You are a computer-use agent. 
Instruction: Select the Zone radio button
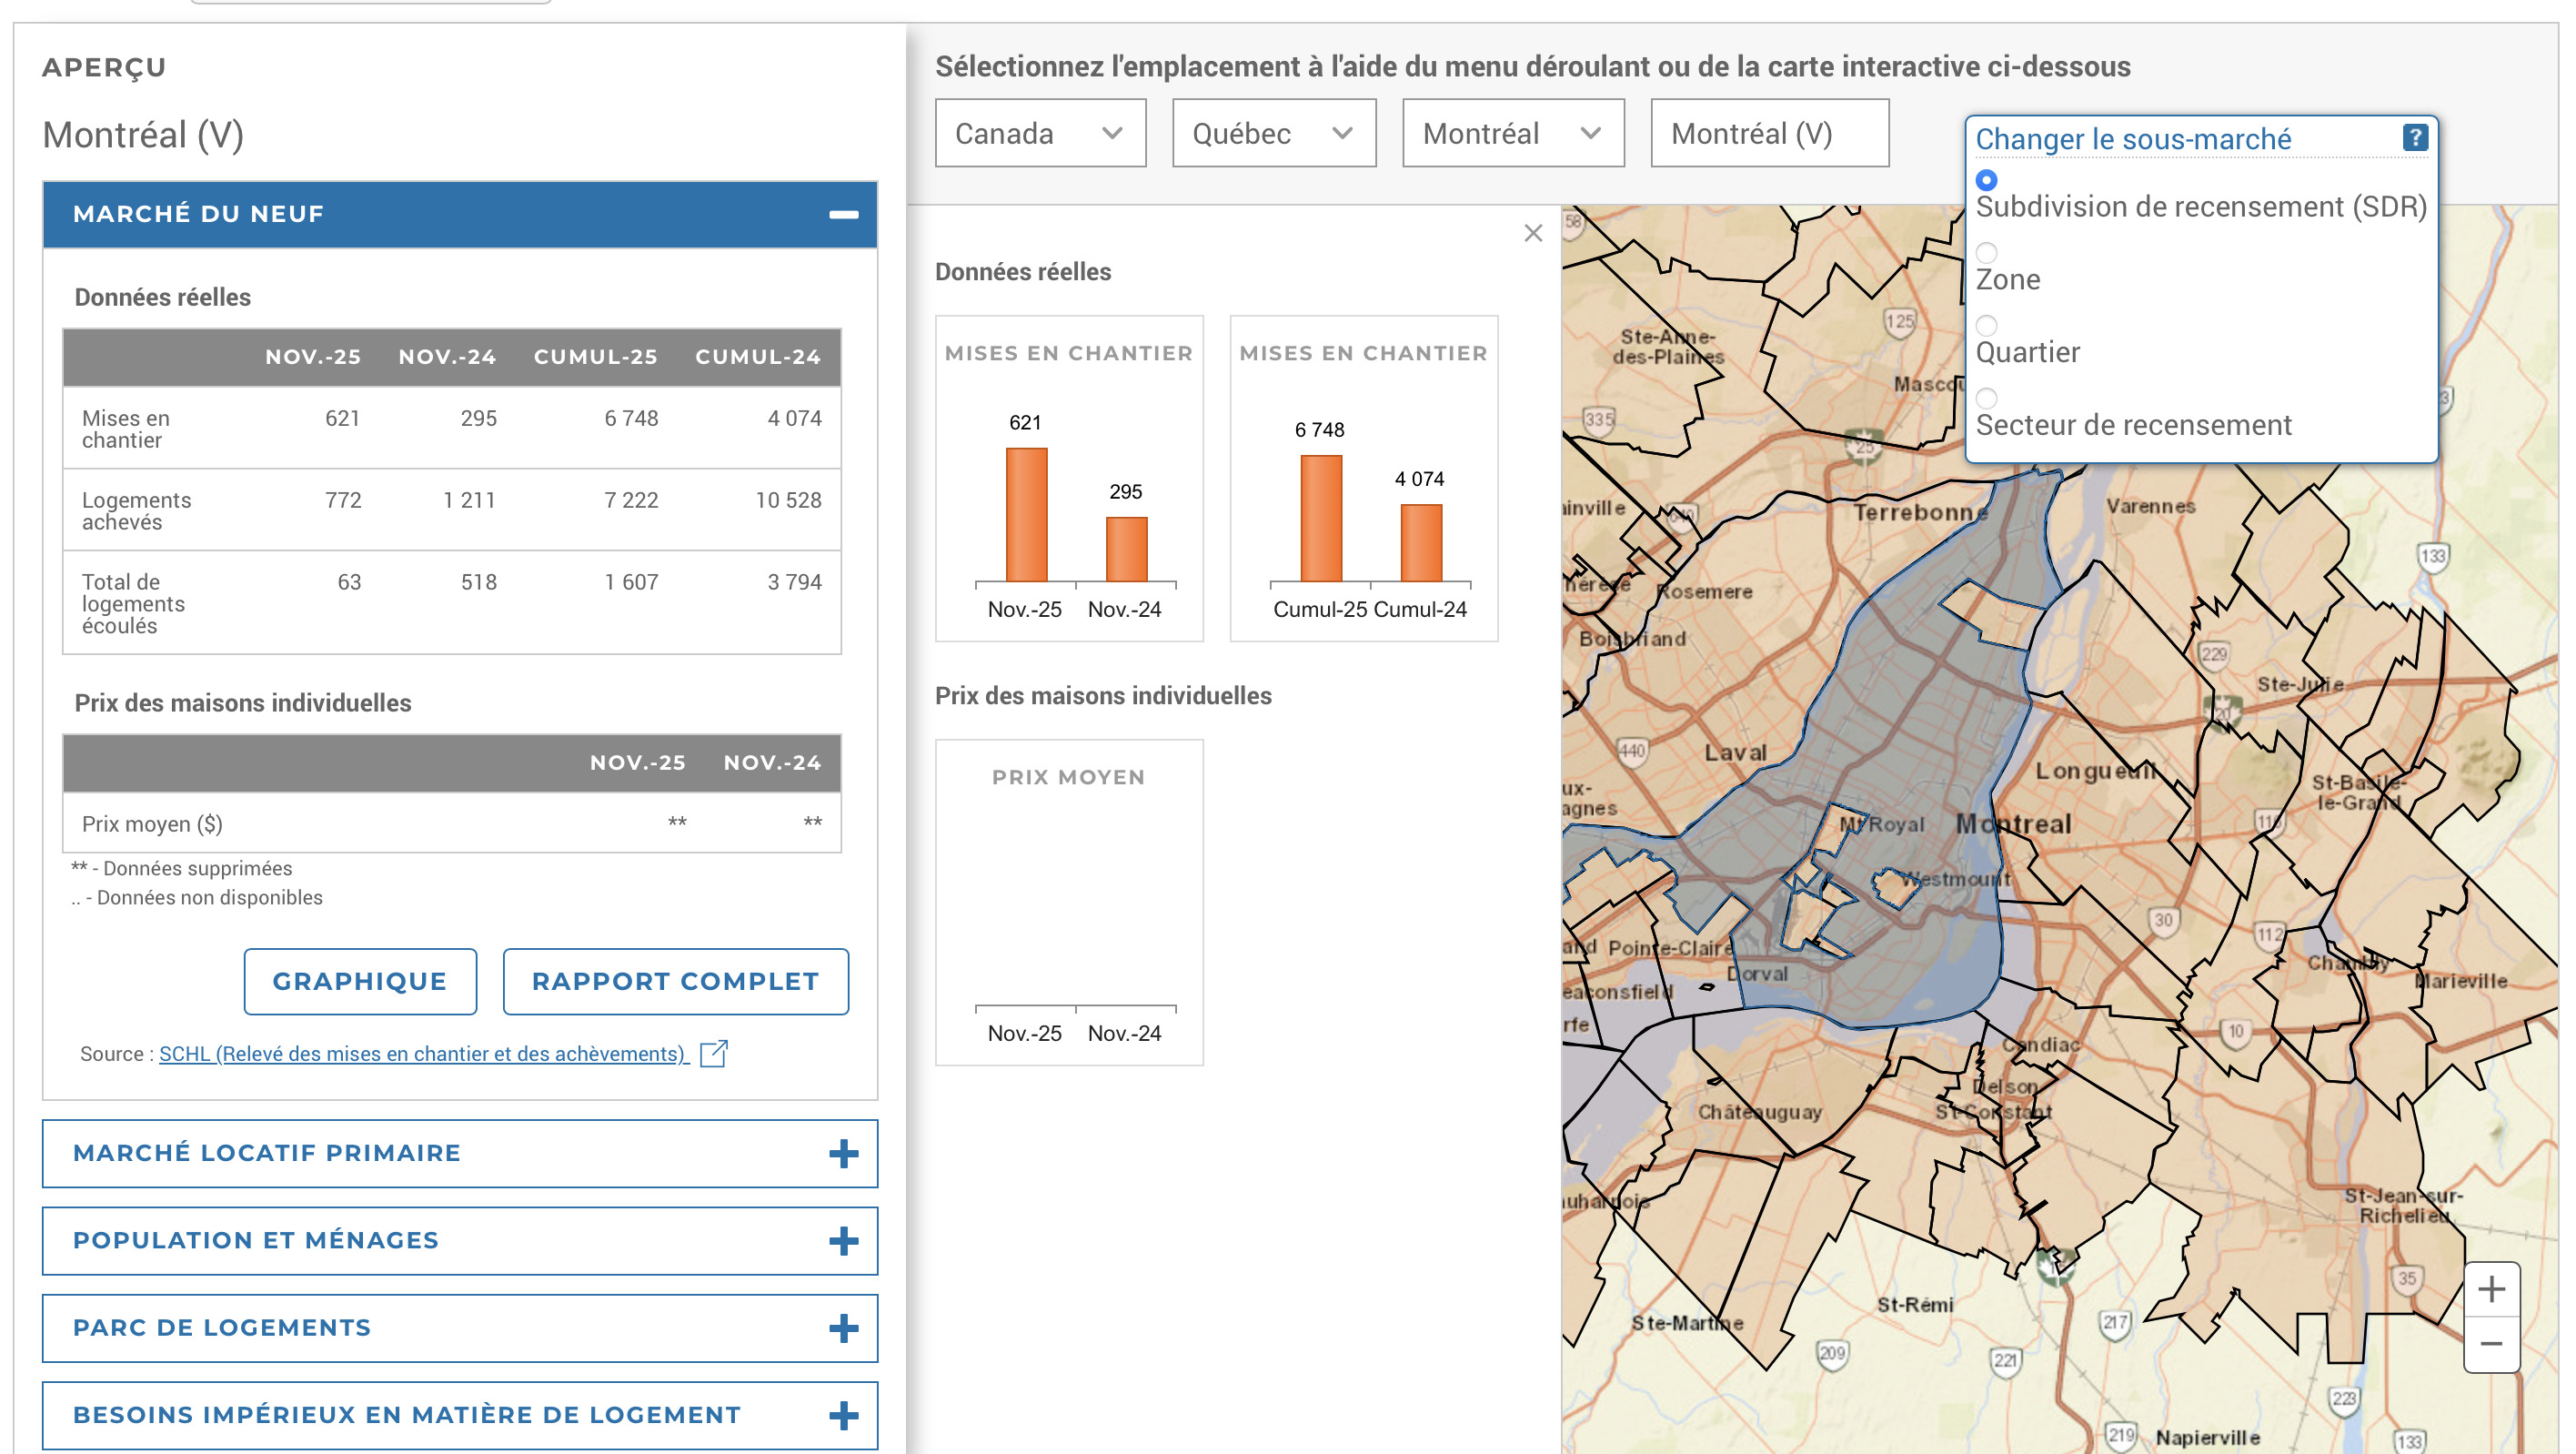[1986, 253]
